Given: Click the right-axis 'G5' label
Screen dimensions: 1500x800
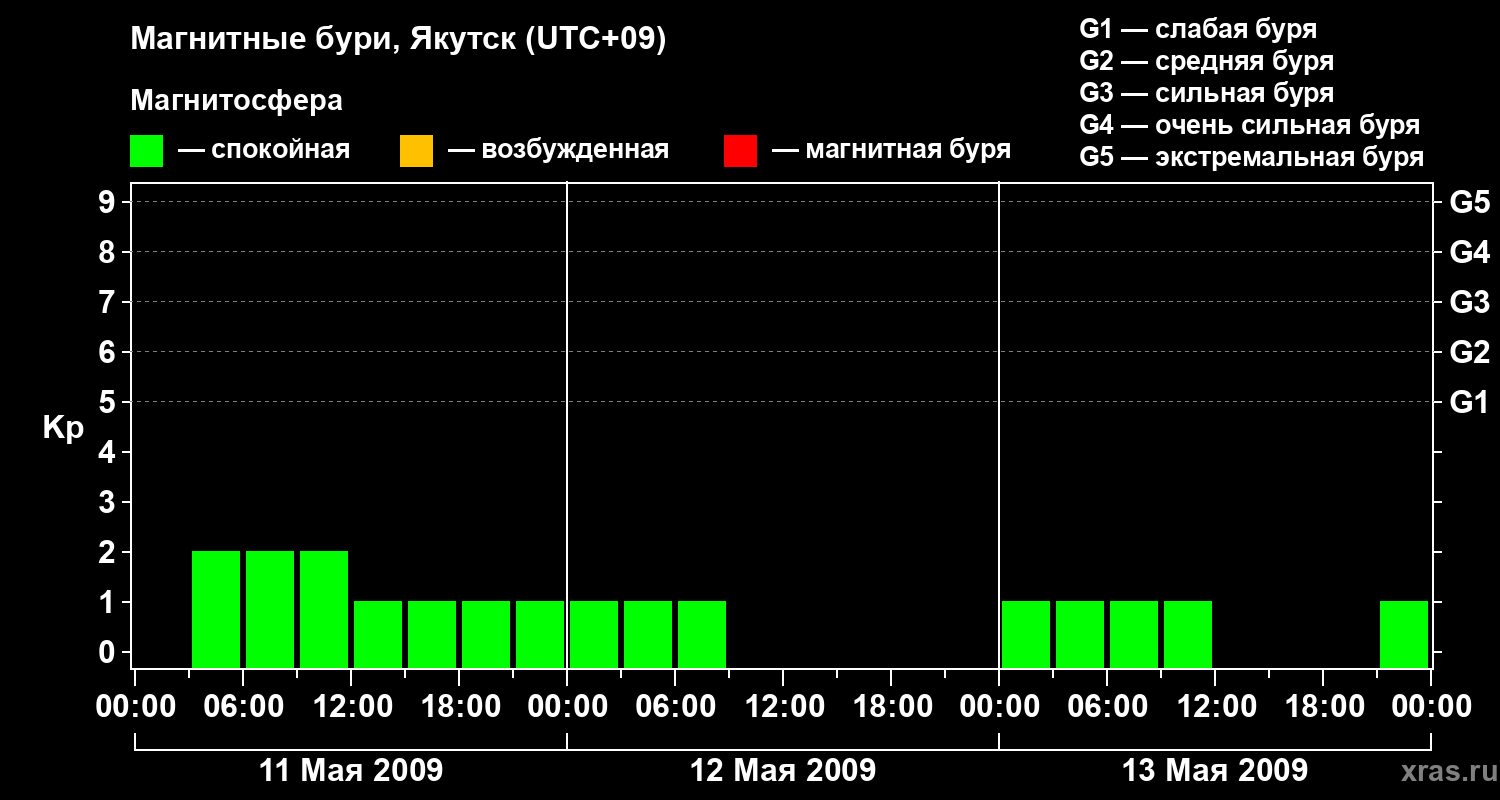Looking at the screenshot, I should 1469,203.
